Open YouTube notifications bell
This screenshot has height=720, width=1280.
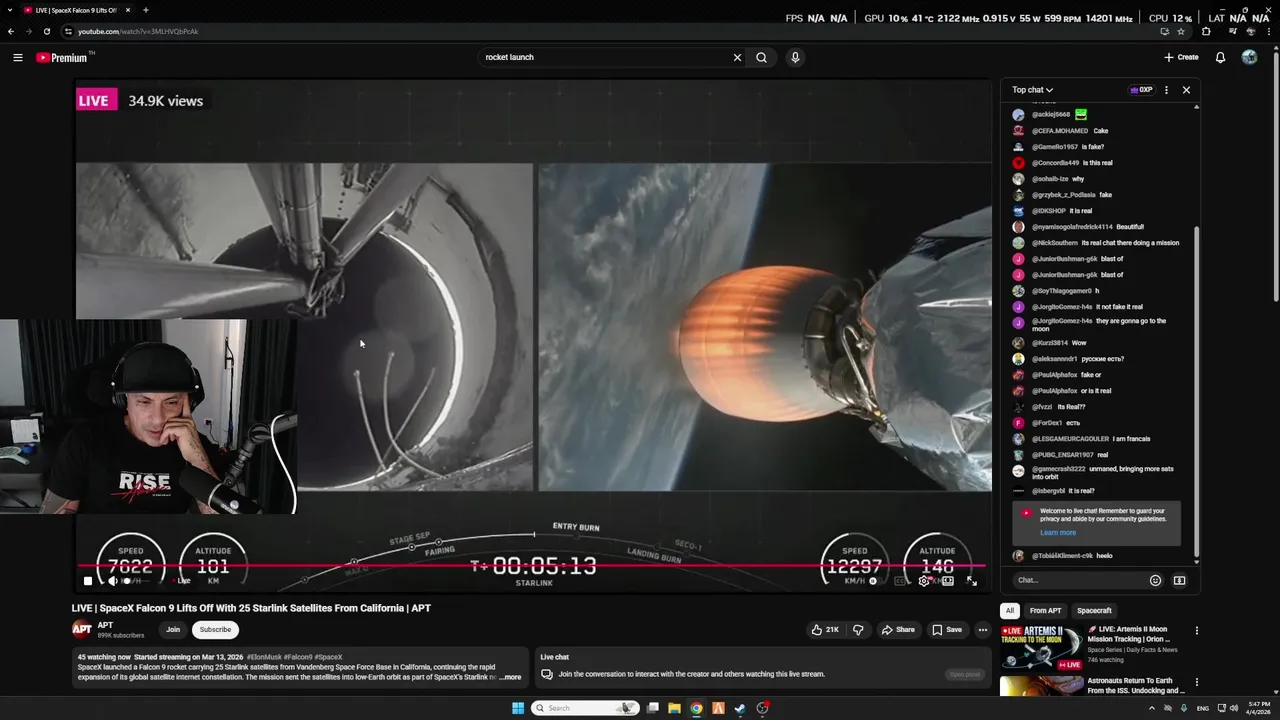pos(1220,57)
